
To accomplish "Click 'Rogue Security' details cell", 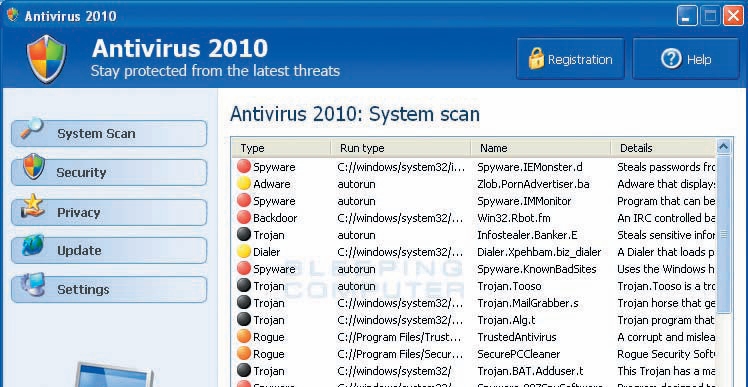I will click(x=666, y=354).
